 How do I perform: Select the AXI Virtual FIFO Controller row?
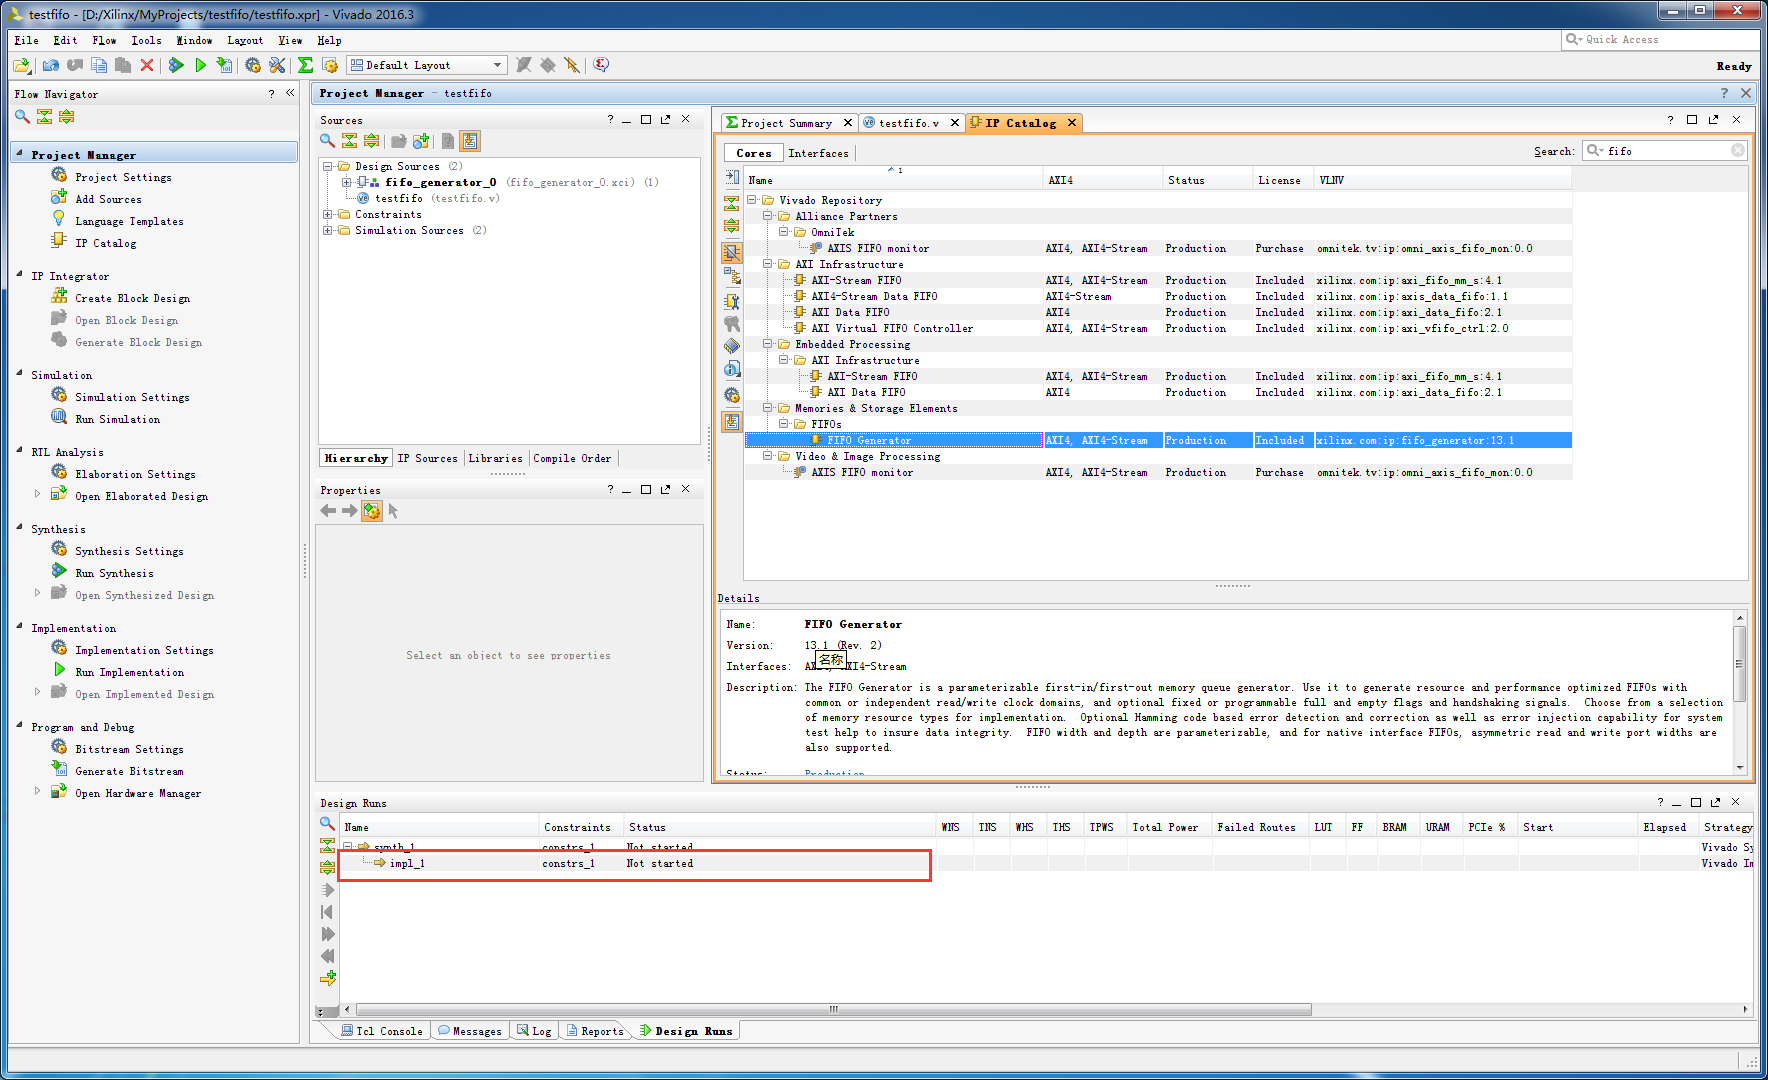click(x=1158, y=328)
